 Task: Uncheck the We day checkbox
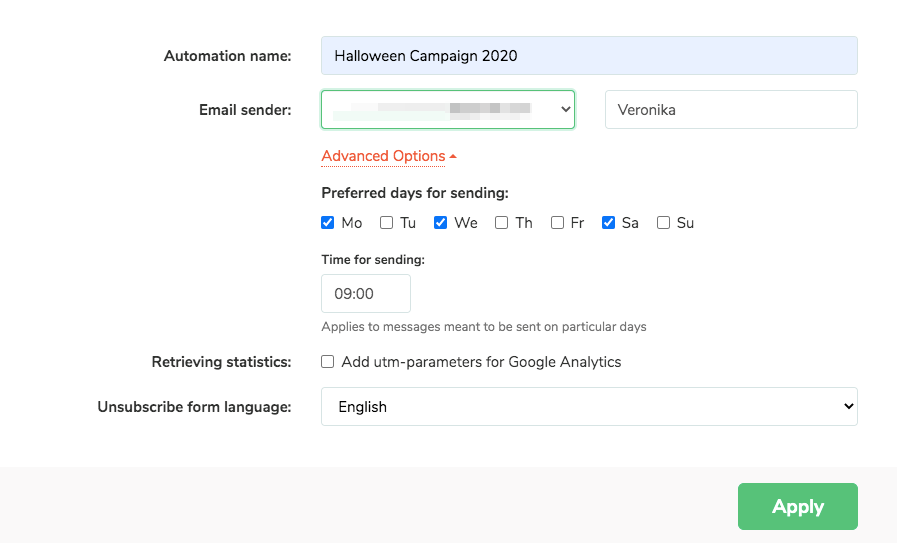[x=440, y=223]
